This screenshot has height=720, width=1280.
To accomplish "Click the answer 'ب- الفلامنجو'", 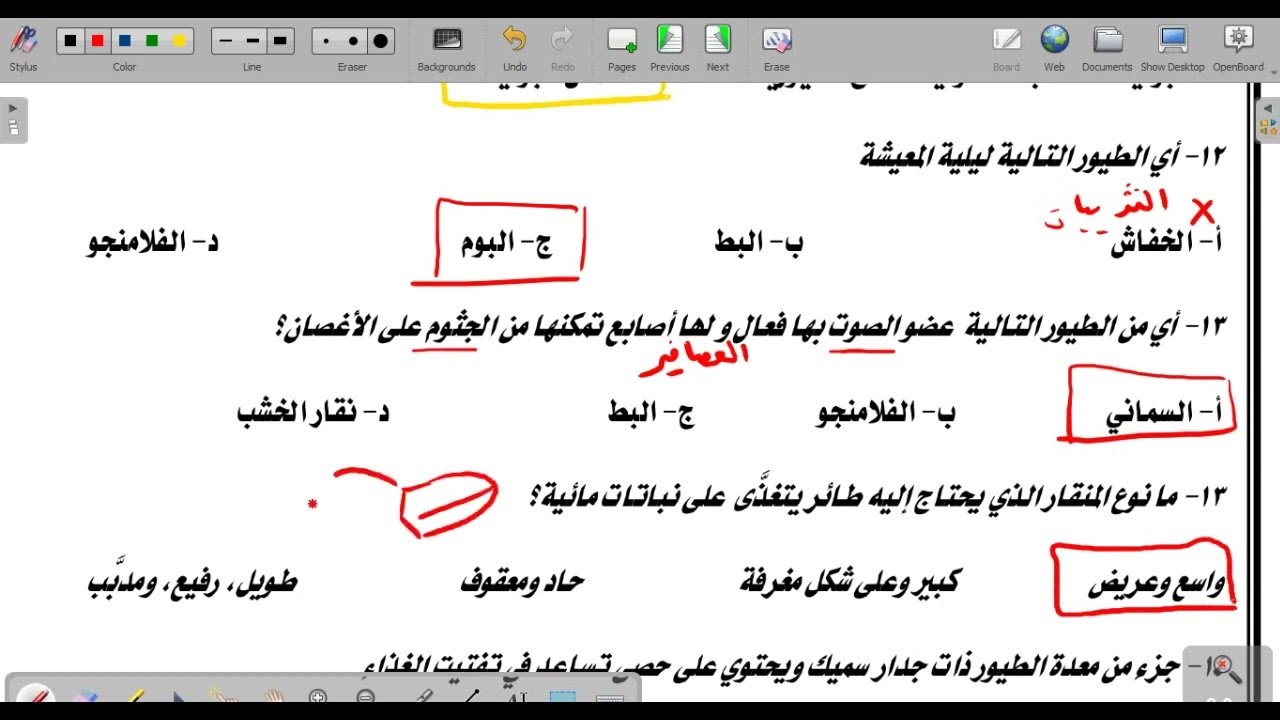I will tap(886, 413).
